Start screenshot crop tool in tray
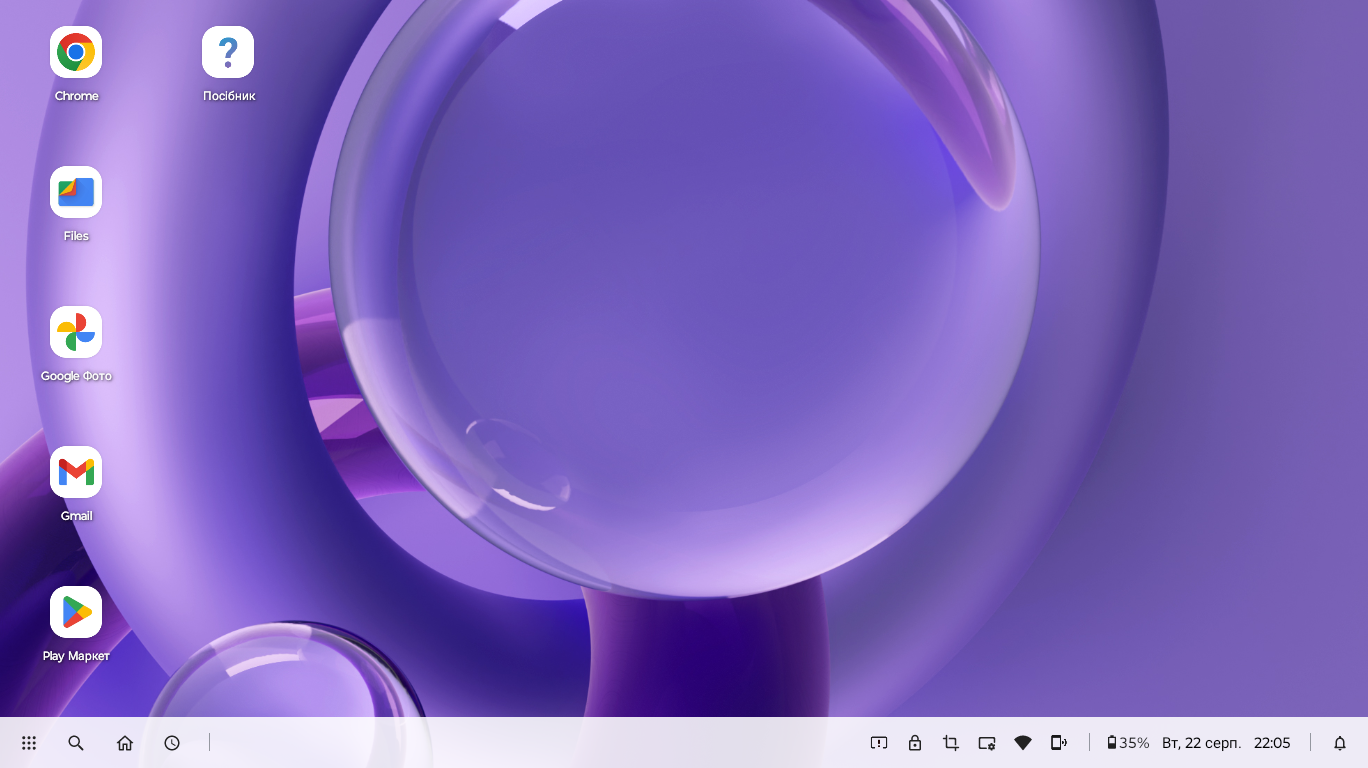1368x768 pixels. (951, 743)
